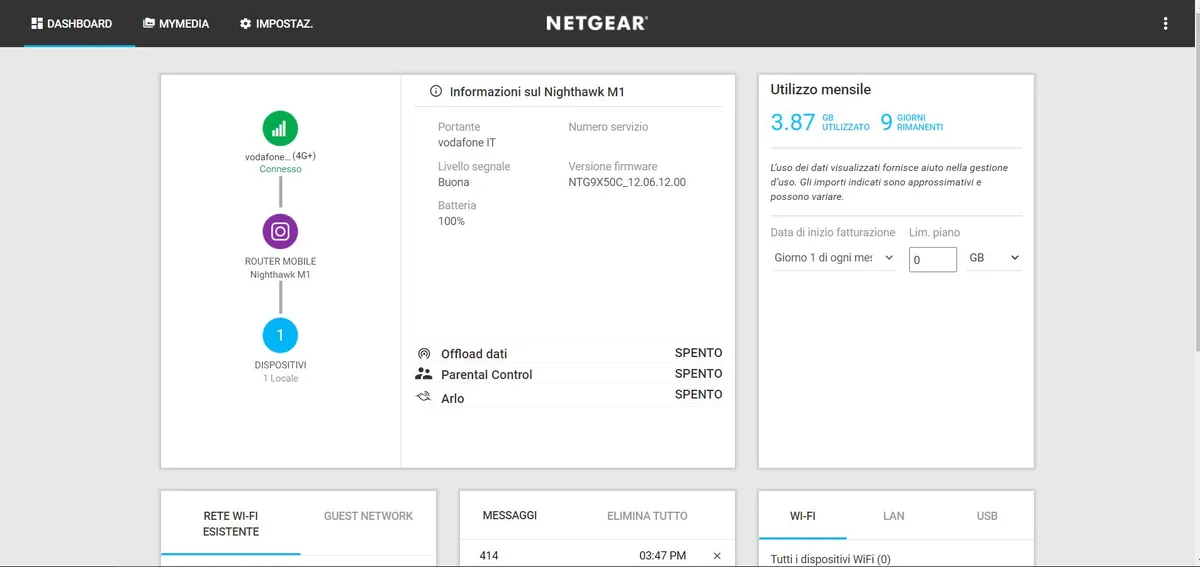Click the NETGEAR logo

(x=597, y=23)
